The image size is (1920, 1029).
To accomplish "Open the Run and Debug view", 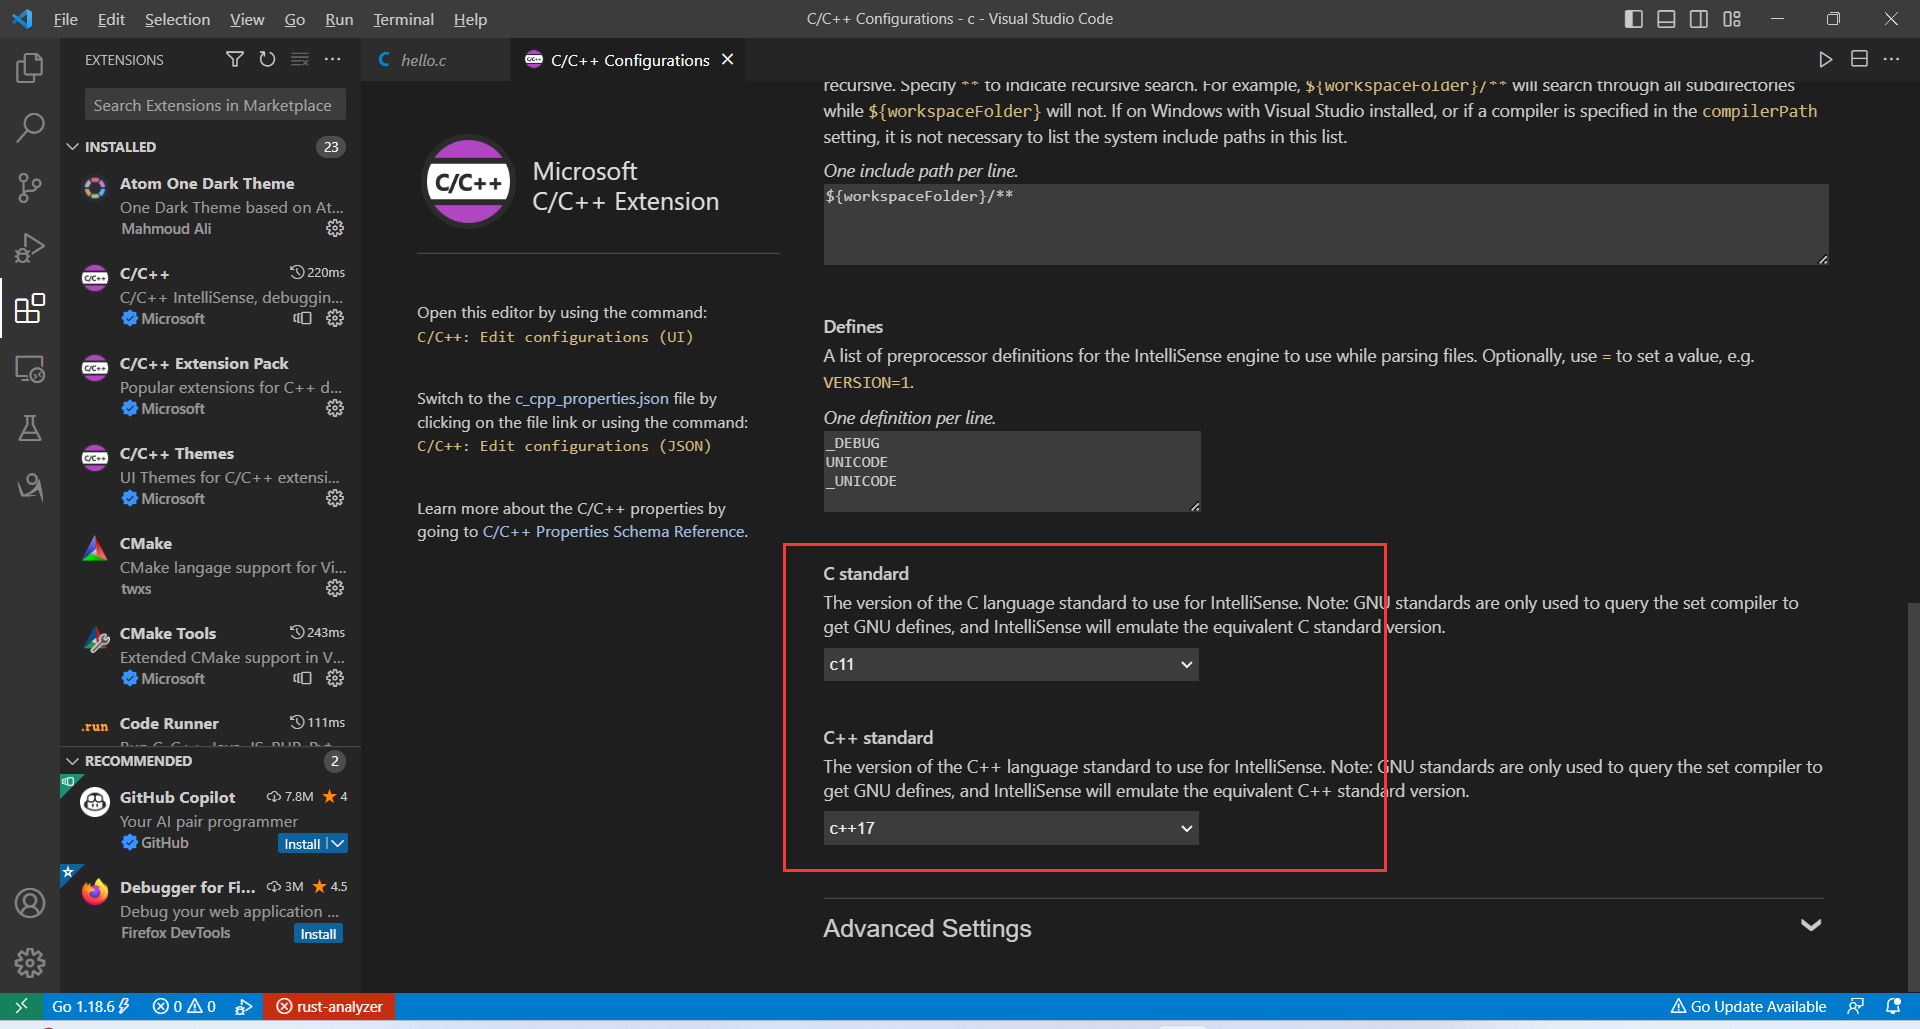I will click(x=30, y=247).
